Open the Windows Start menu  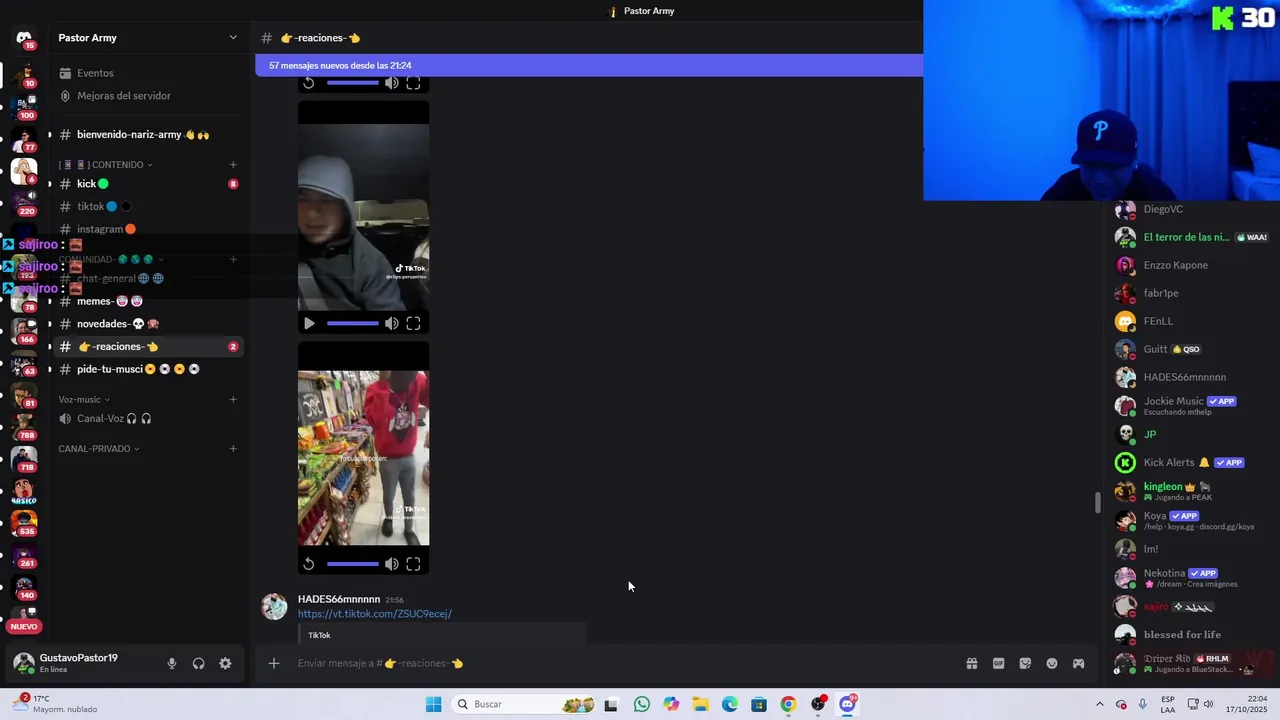click(x=433, y=704)
